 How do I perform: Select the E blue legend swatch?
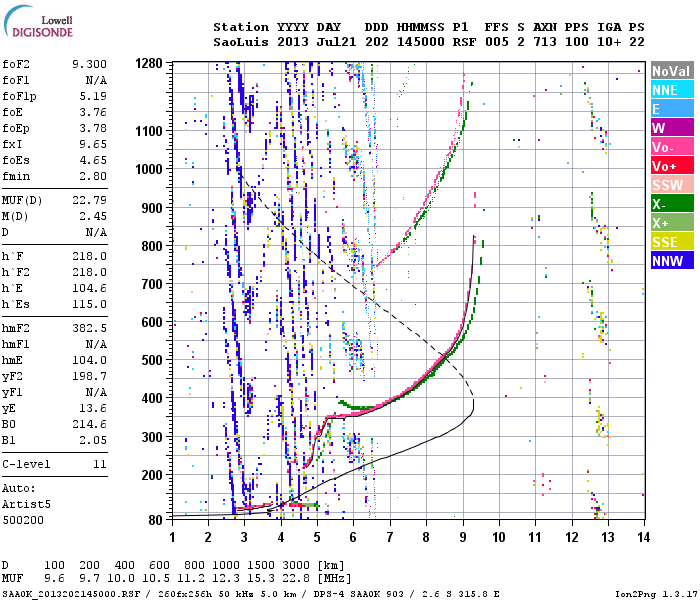tap(672, 109)
